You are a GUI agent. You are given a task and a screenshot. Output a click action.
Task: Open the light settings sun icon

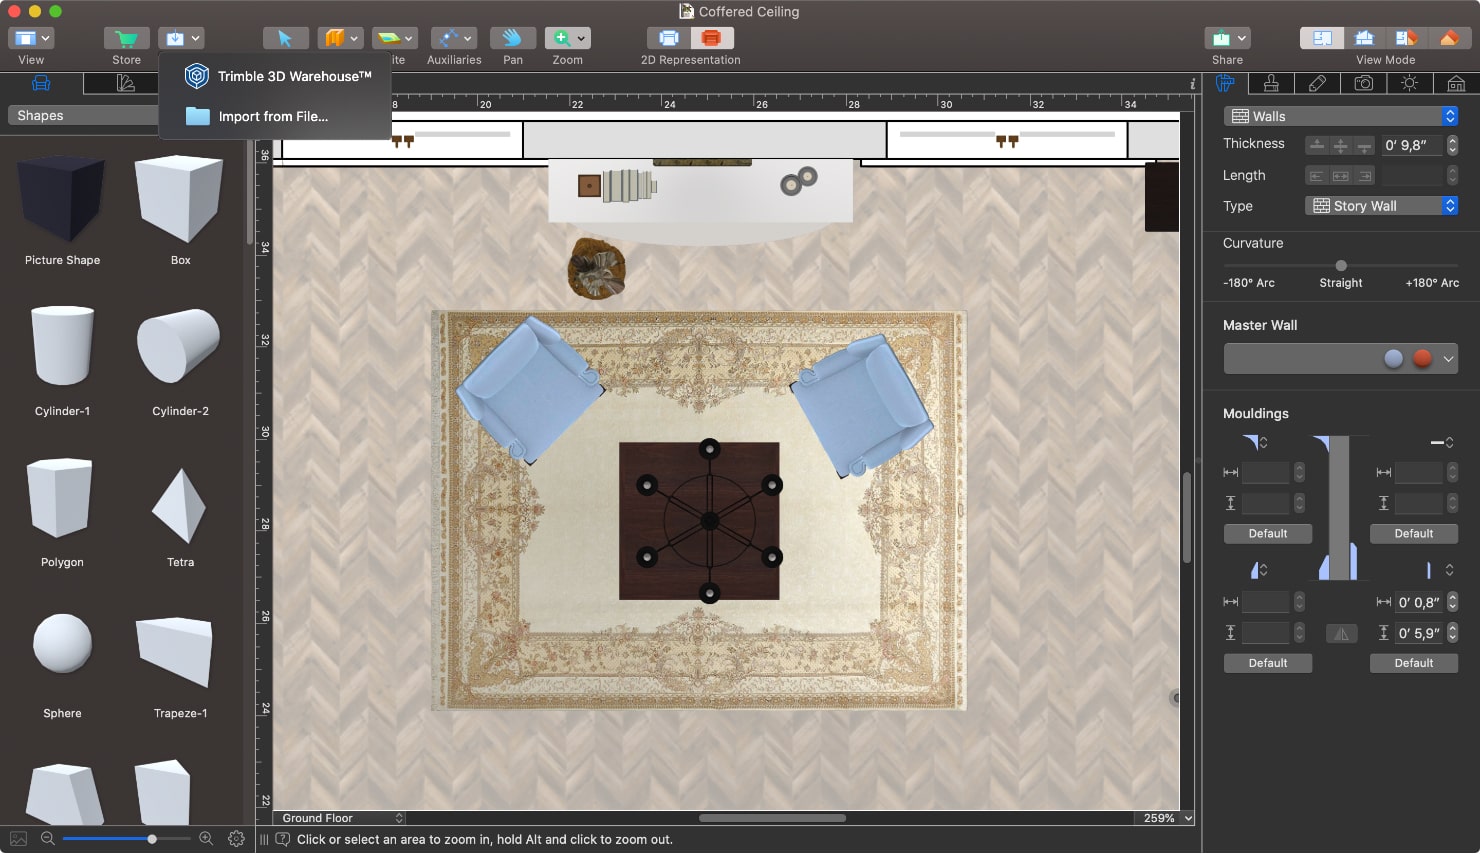pos(1409,83)
